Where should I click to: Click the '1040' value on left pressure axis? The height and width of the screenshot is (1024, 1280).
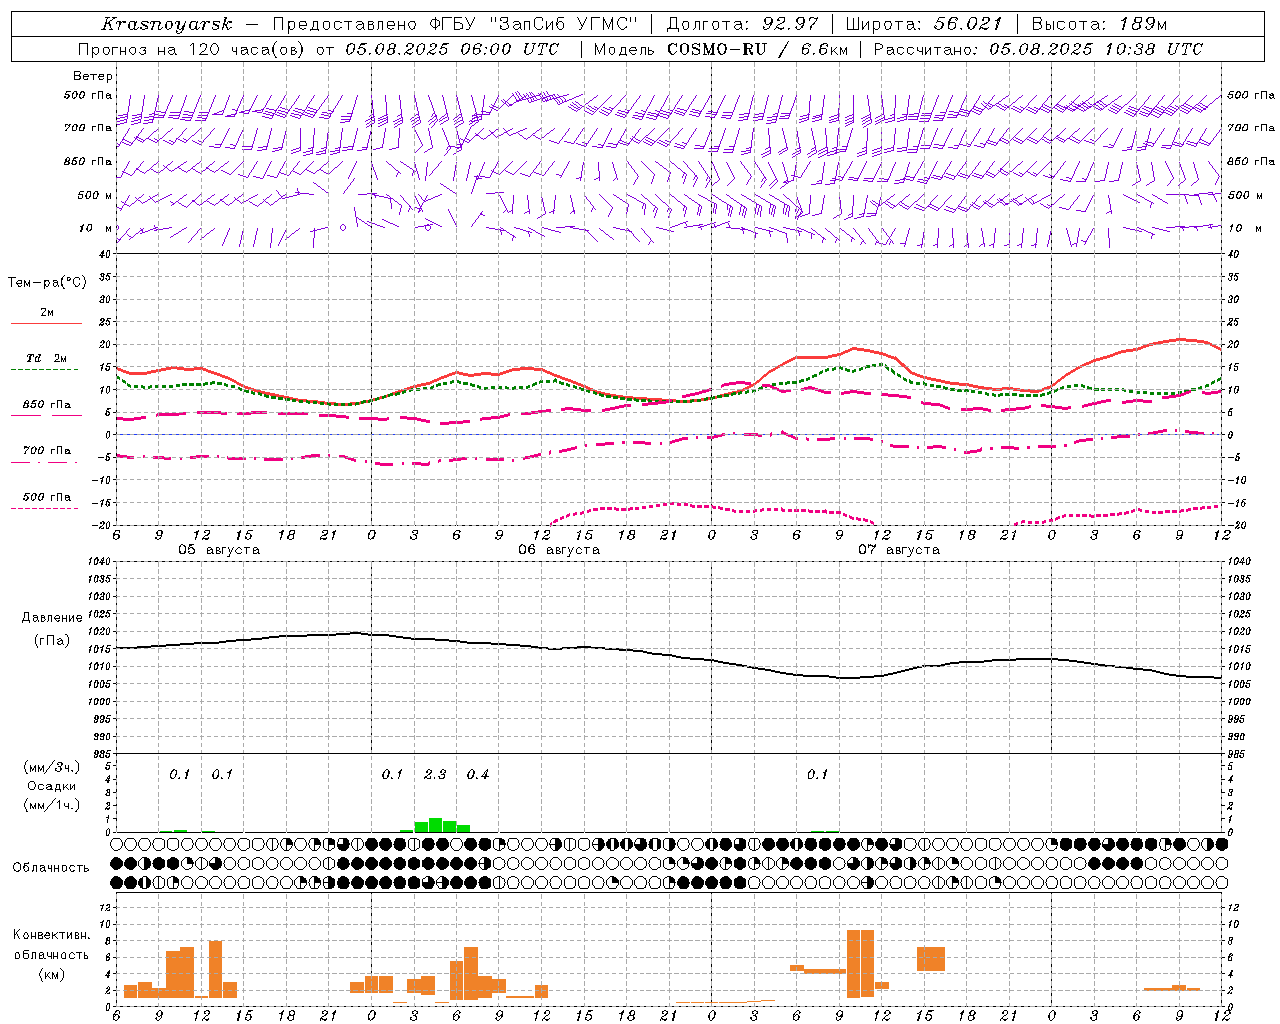[x=97, y=562]
